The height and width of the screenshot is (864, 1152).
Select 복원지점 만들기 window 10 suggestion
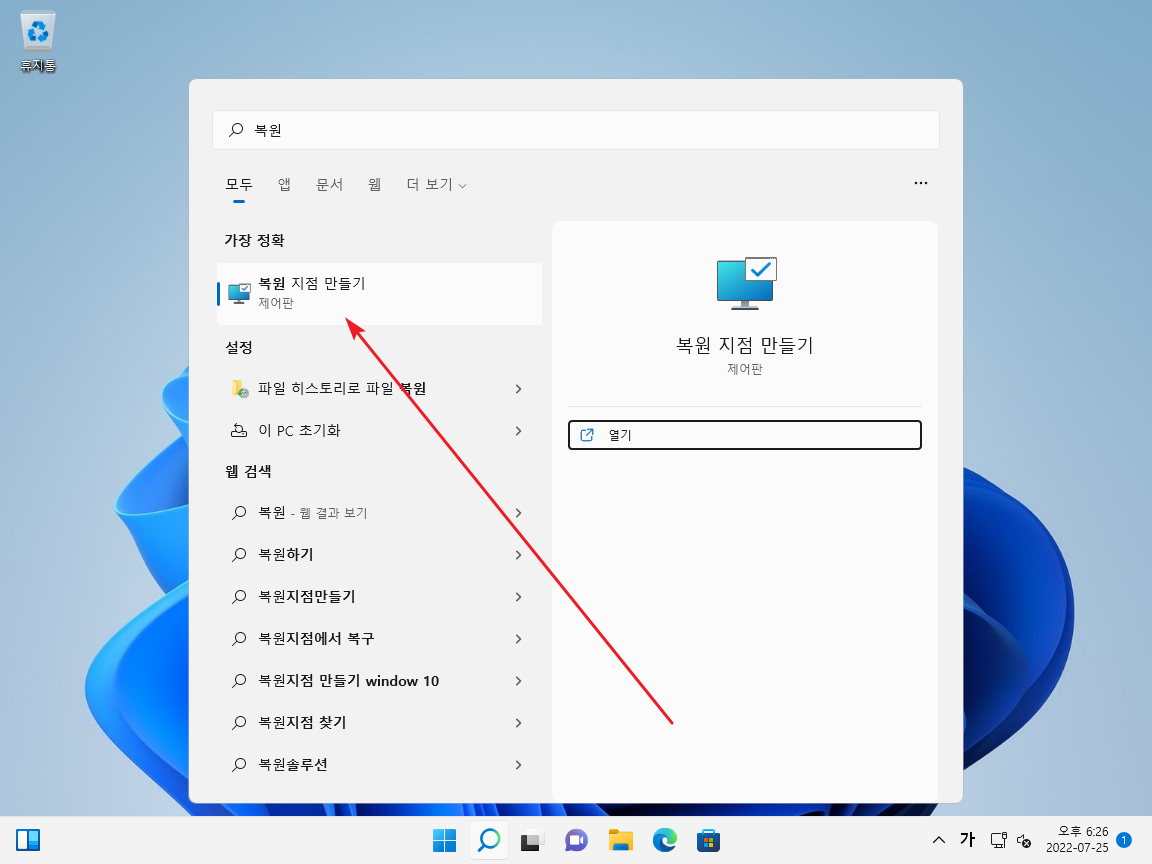379,681
